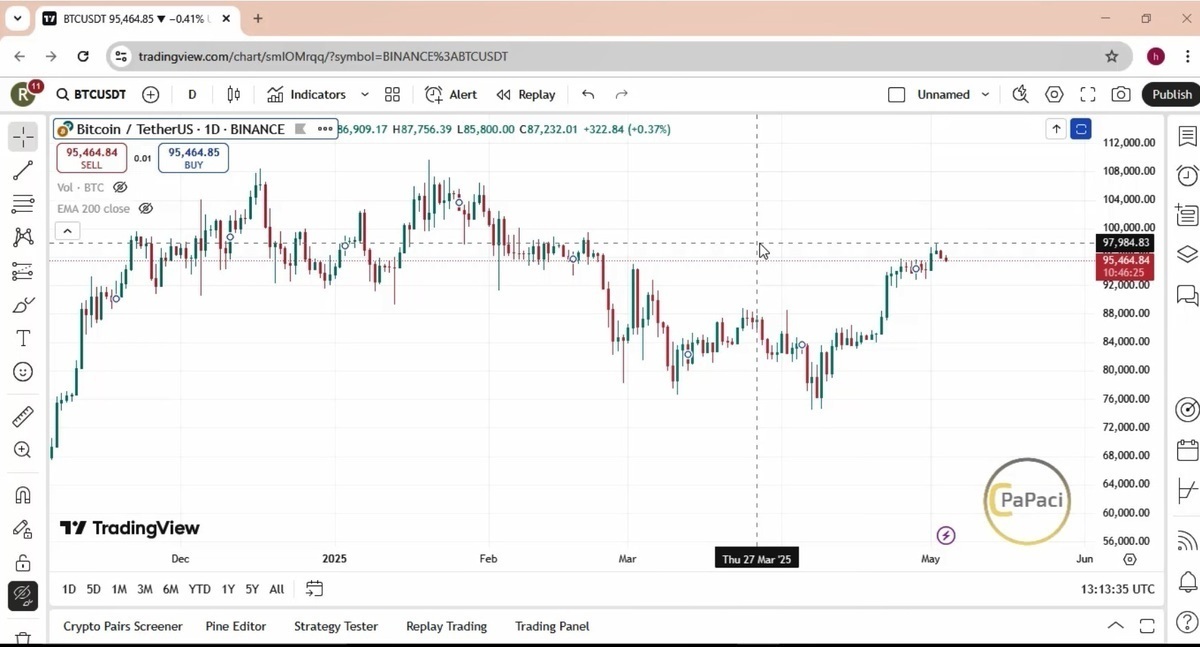Expand the Unnamed layout dropdown arrow

coord(985,95)
